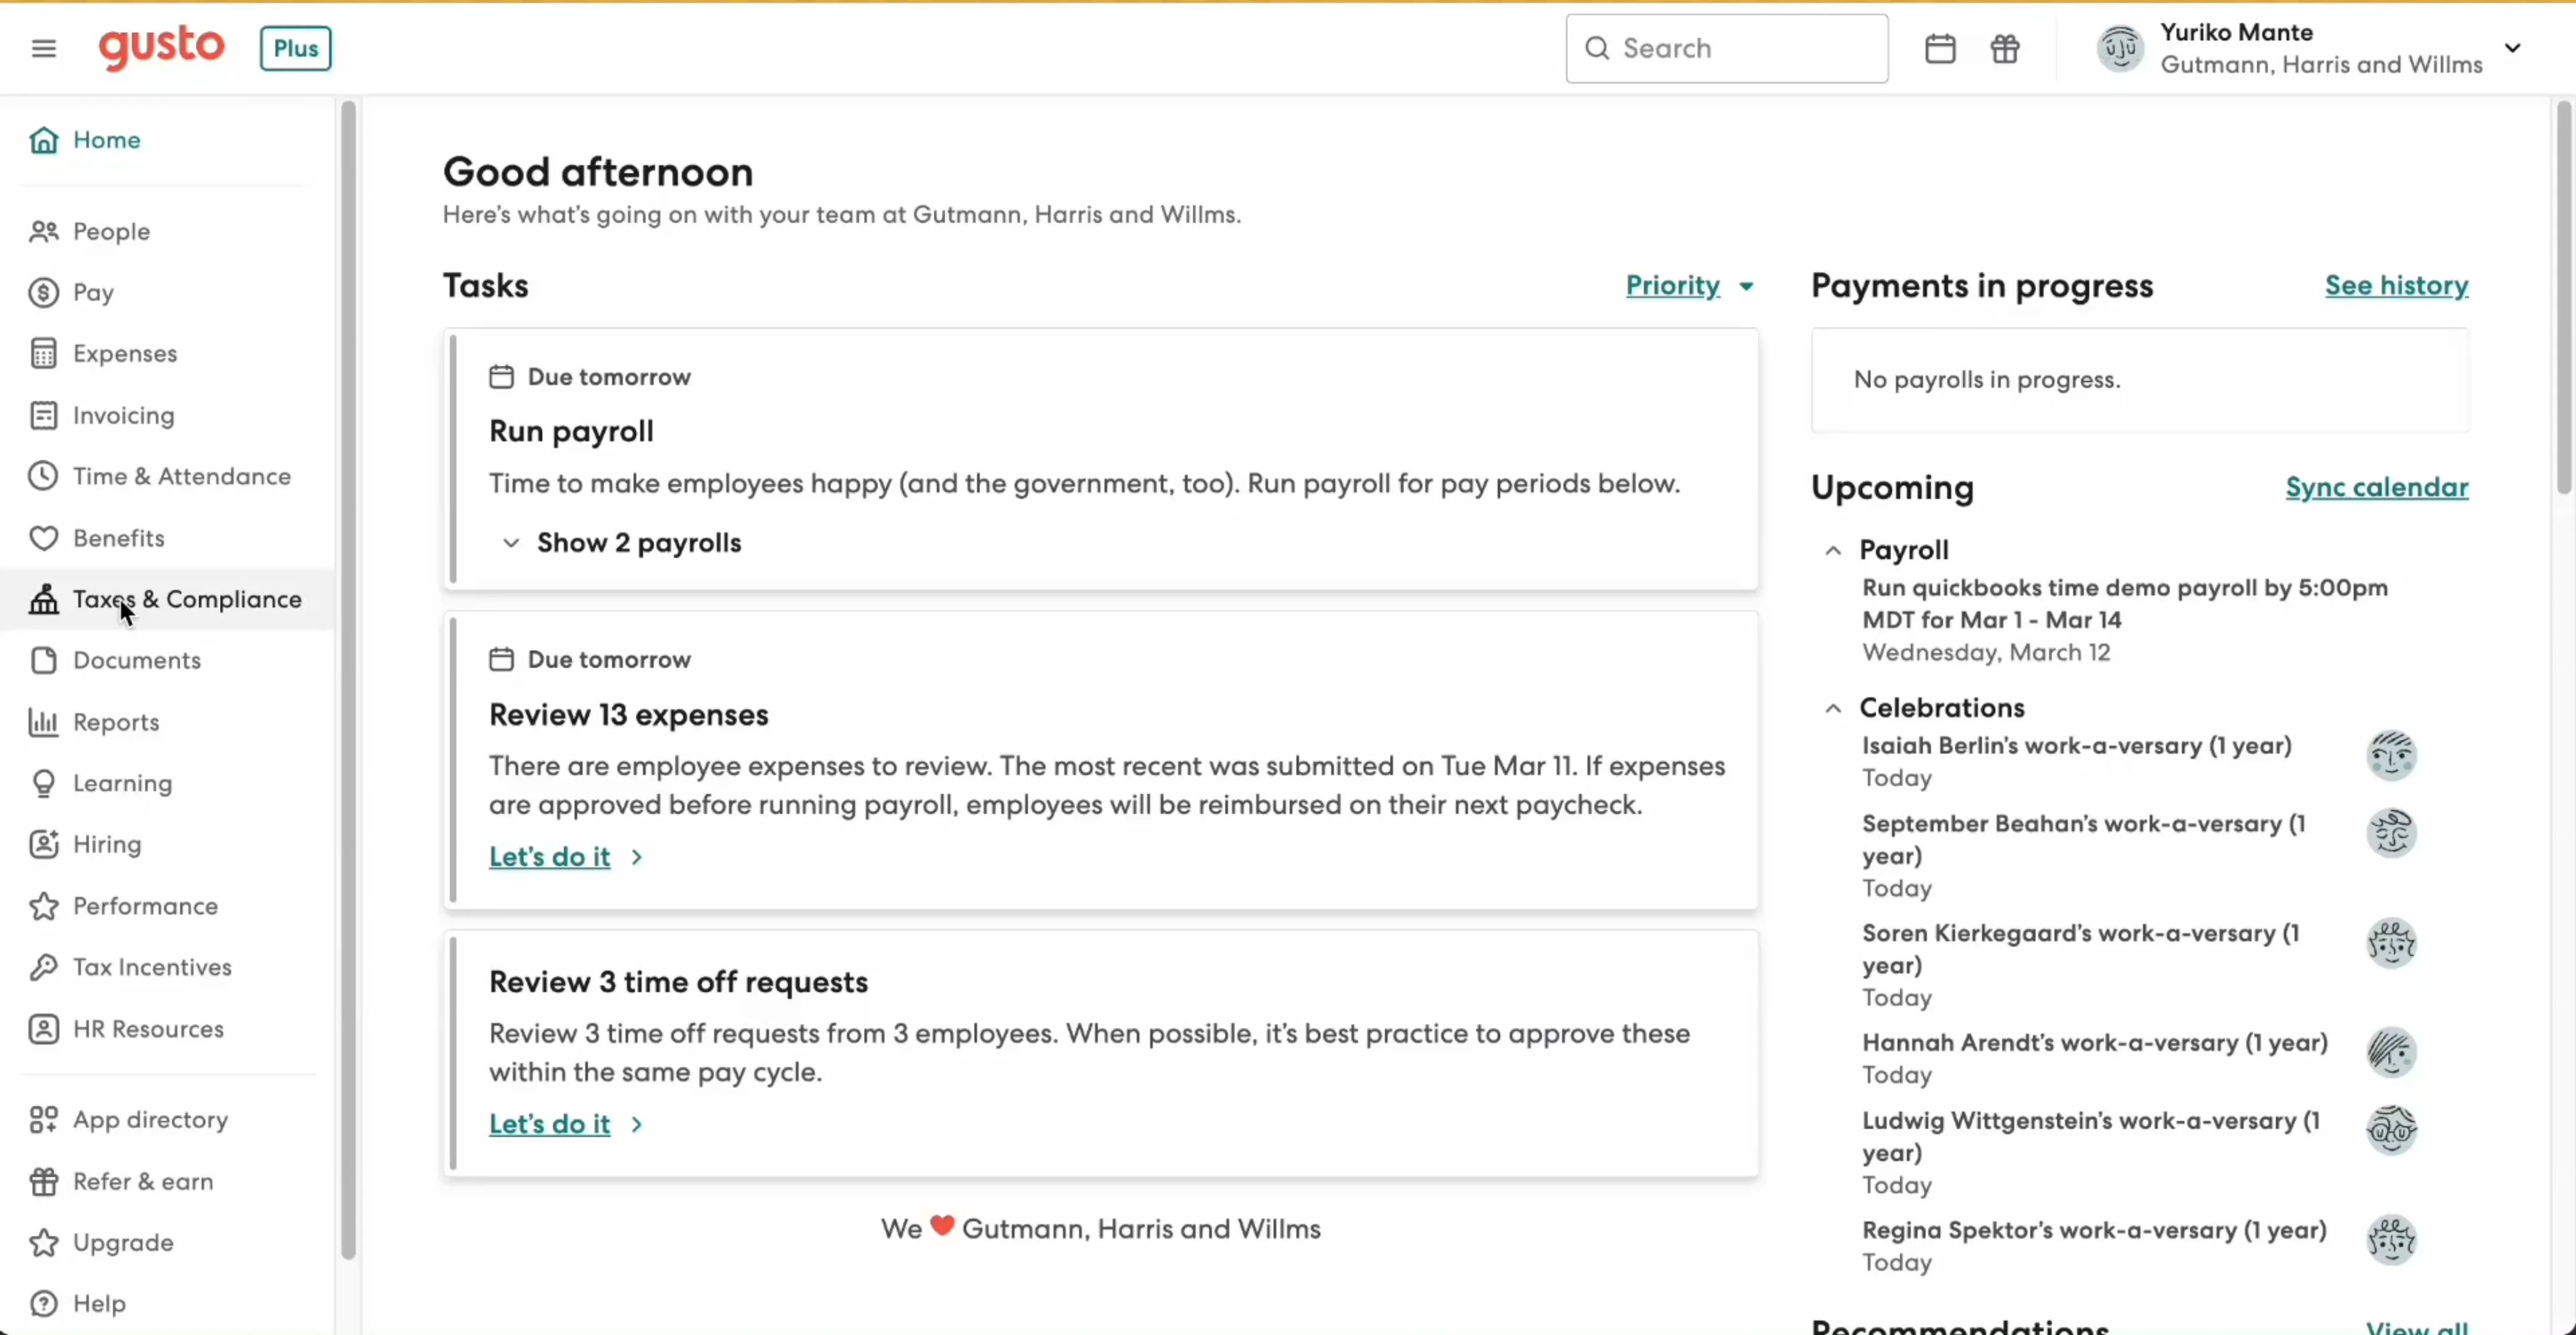Image resolution: width=2576 pixels, height=1335 pixels.
Task: Collapse the Celebrations section
Action: click(1833, 709)
